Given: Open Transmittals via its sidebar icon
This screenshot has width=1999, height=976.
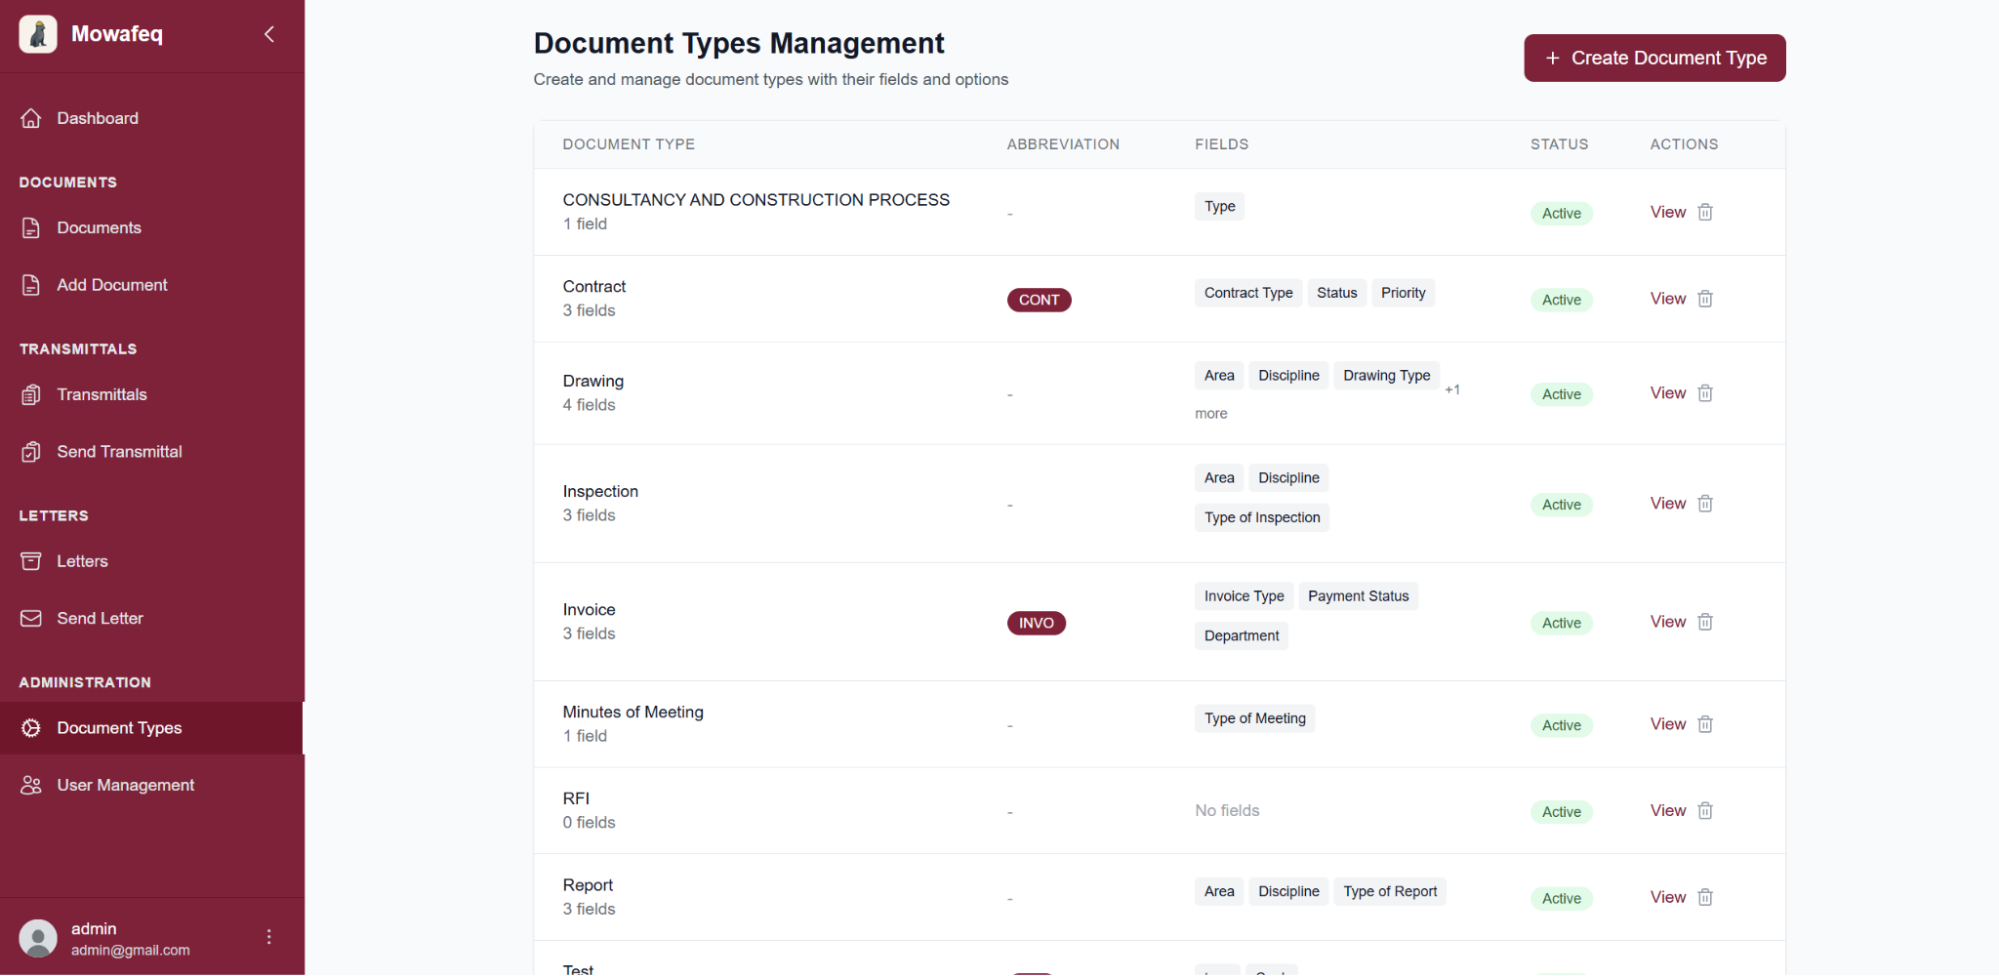Looking at the screenshot, I should click(x=31, y=394).
